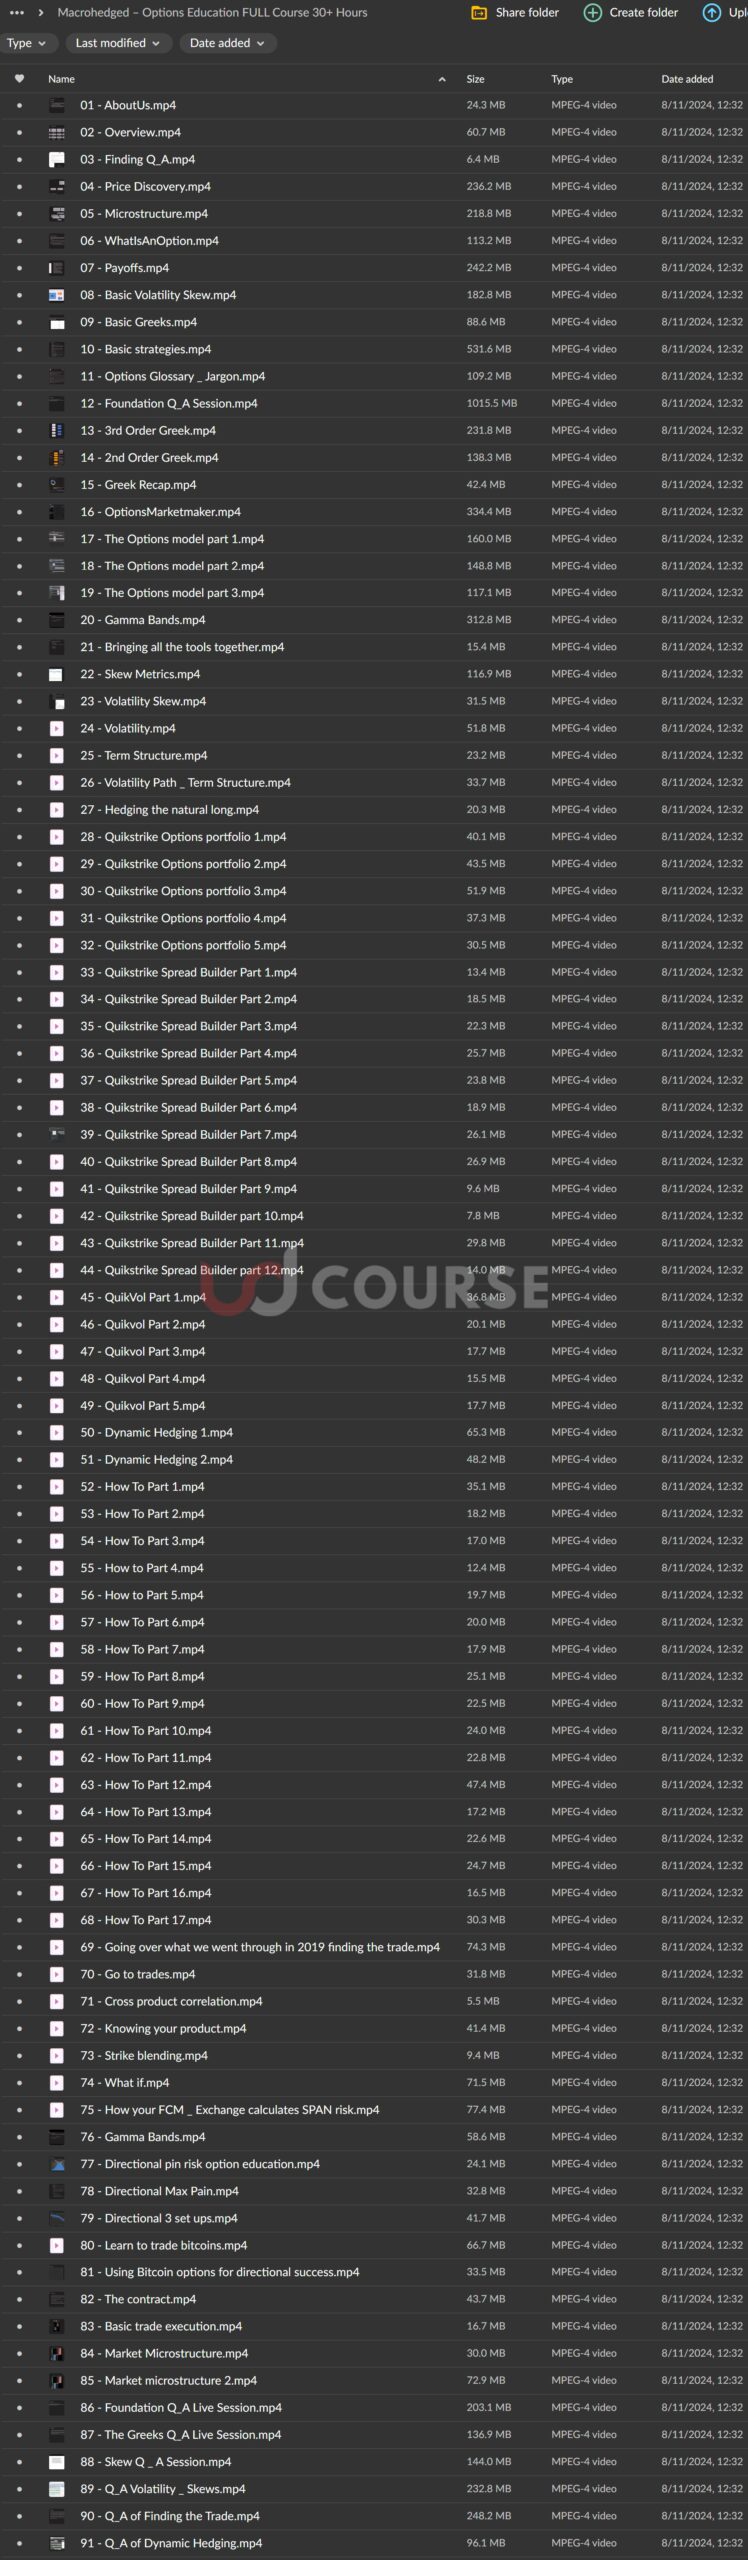The width and height of the screenshot is (748, 2560).
Task: Toggle the favorite dot for 20 - Gamma Bands.mp4
Action: coord(19,620)
